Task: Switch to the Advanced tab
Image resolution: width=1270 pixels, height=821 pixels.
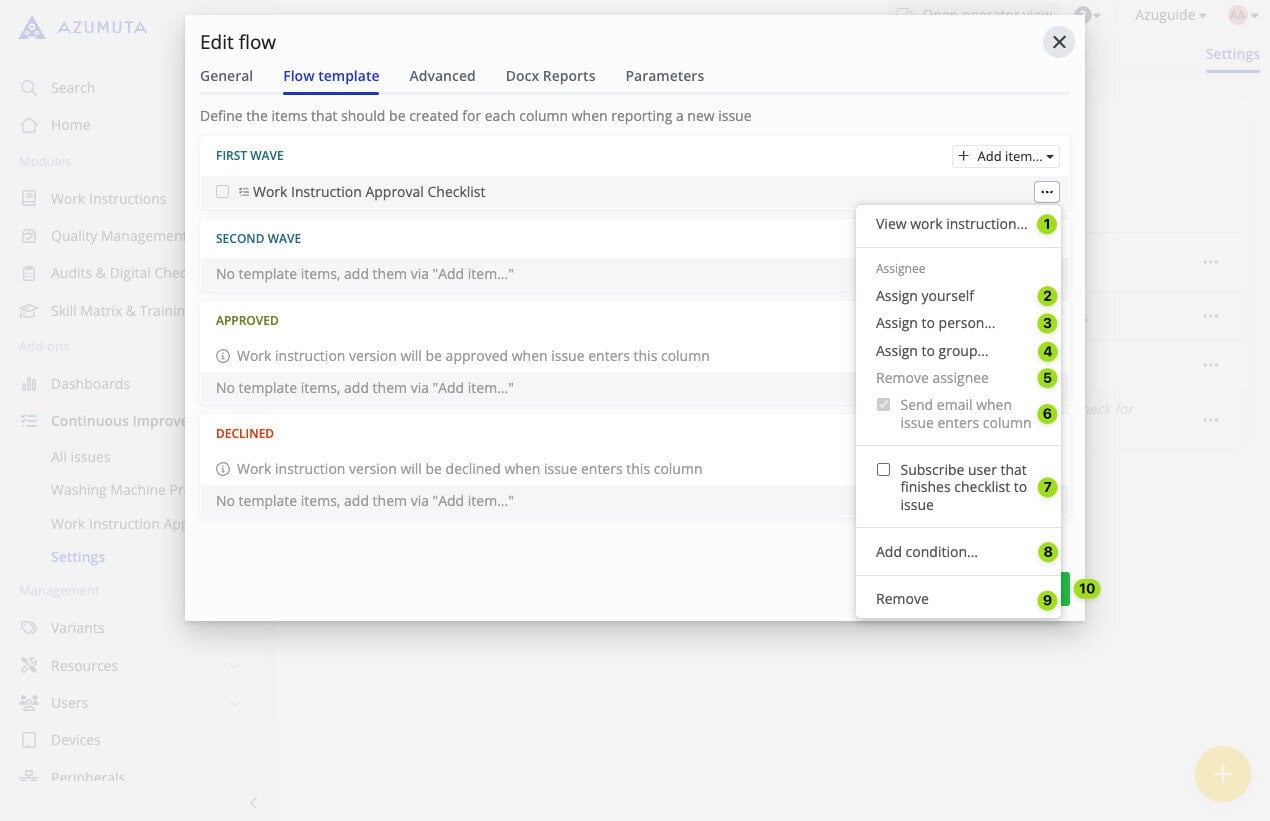Action: pos(442,76)
